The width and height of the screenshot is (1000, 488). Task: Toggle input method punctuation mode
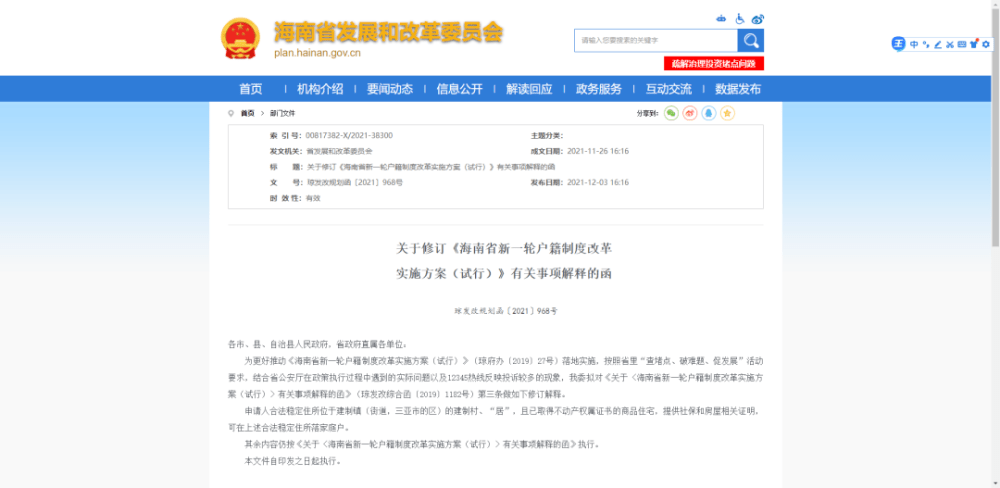(x=926, y=44)
